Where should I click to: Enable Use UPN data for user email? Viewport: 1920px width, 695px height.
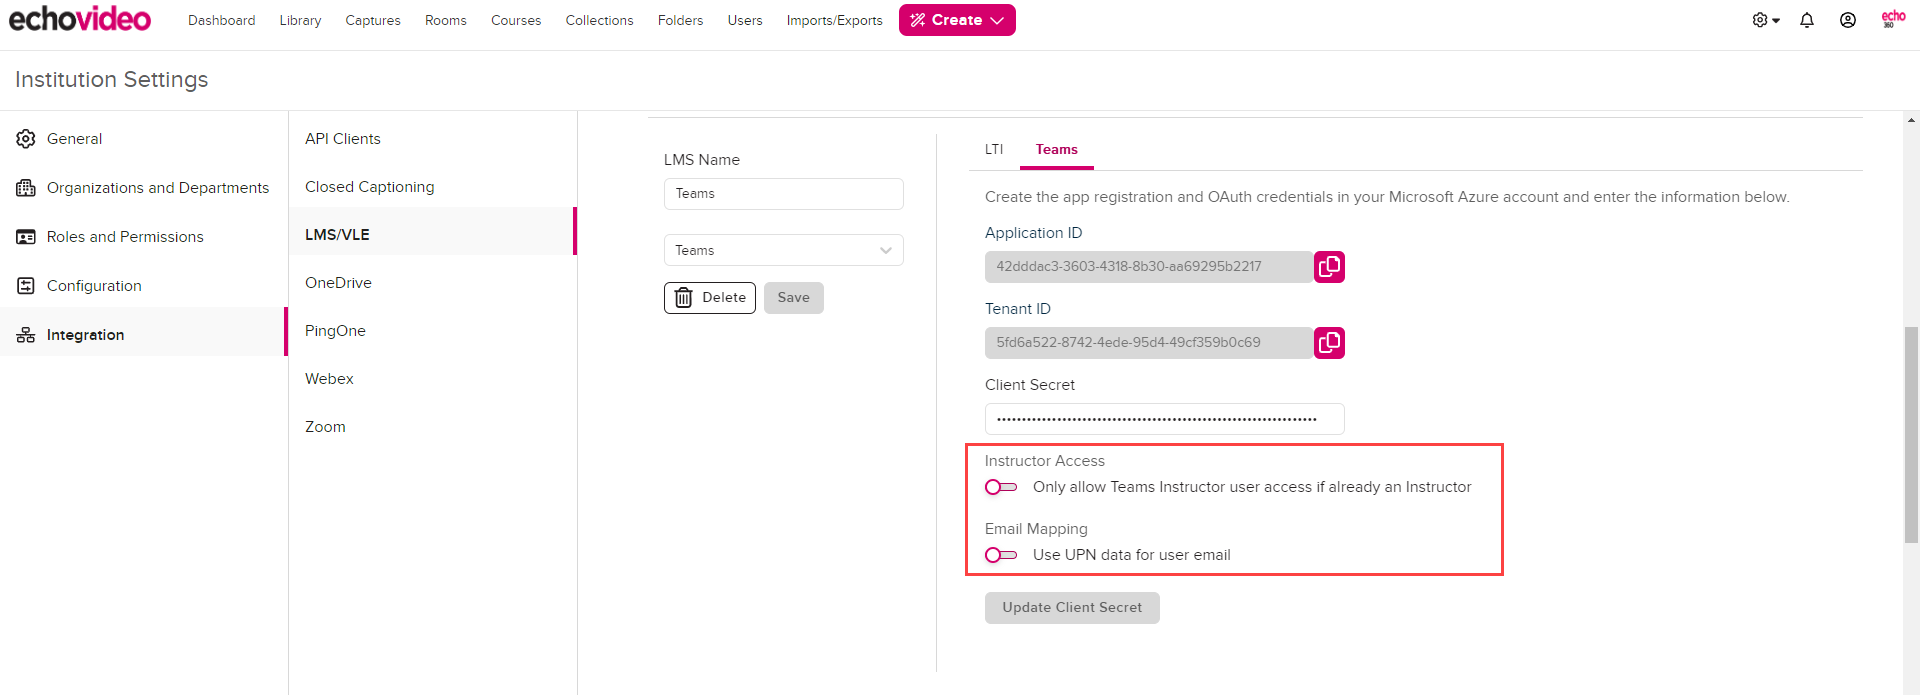(1001, 555)
